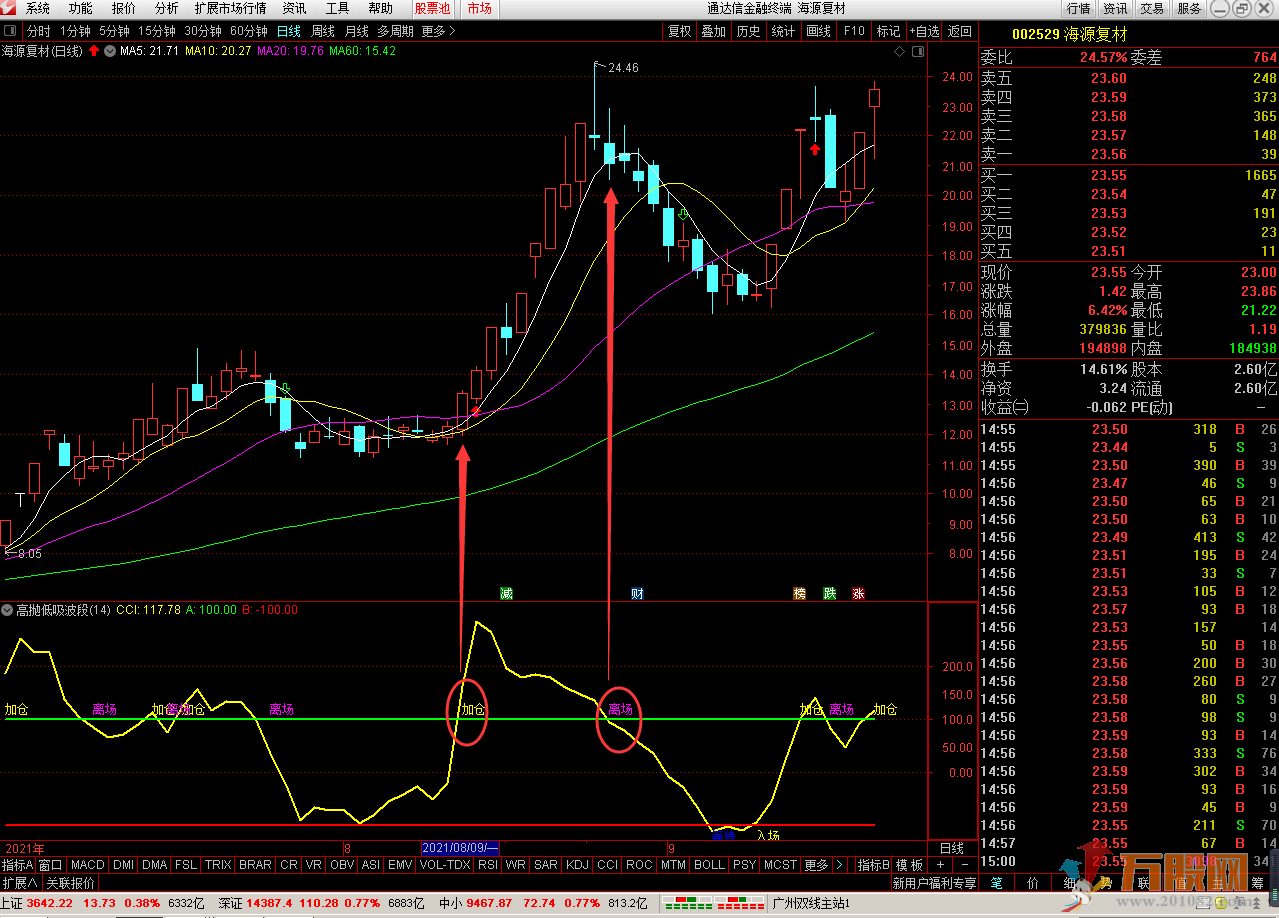The height and width of the screenshot is (918, 1279).
Task: Open the round dropdown beside the chart title
Action: pyautogui.click(x=109, y=50)
